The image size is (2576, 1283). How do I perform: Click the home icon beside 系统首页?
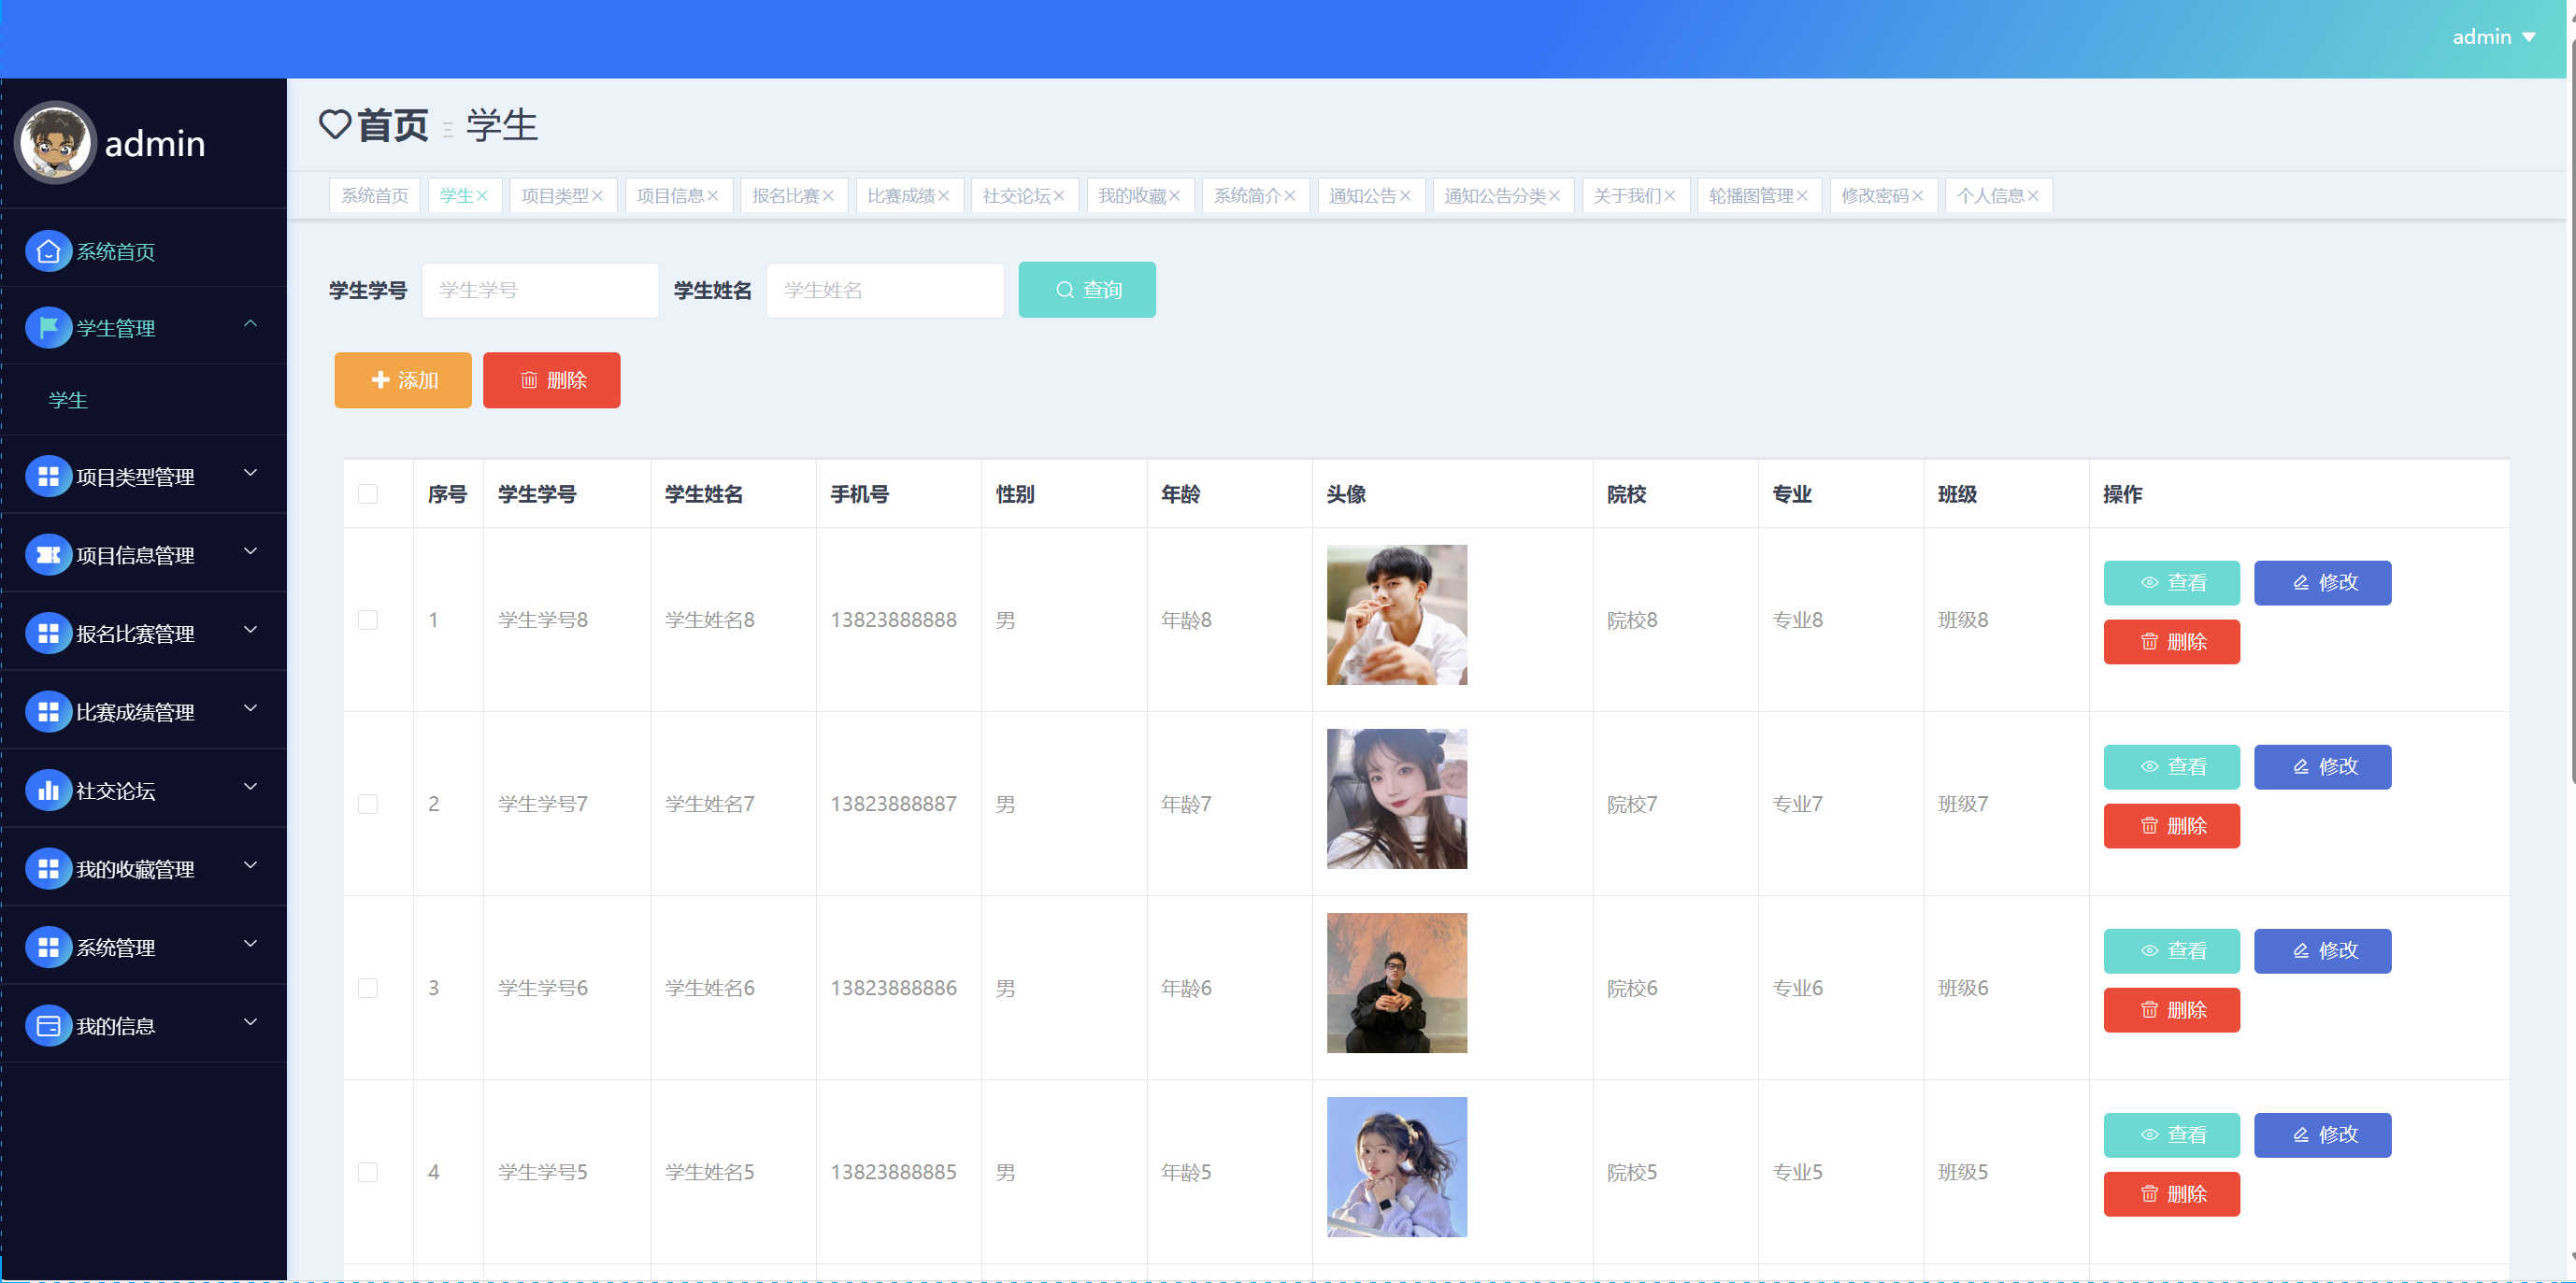48,251
